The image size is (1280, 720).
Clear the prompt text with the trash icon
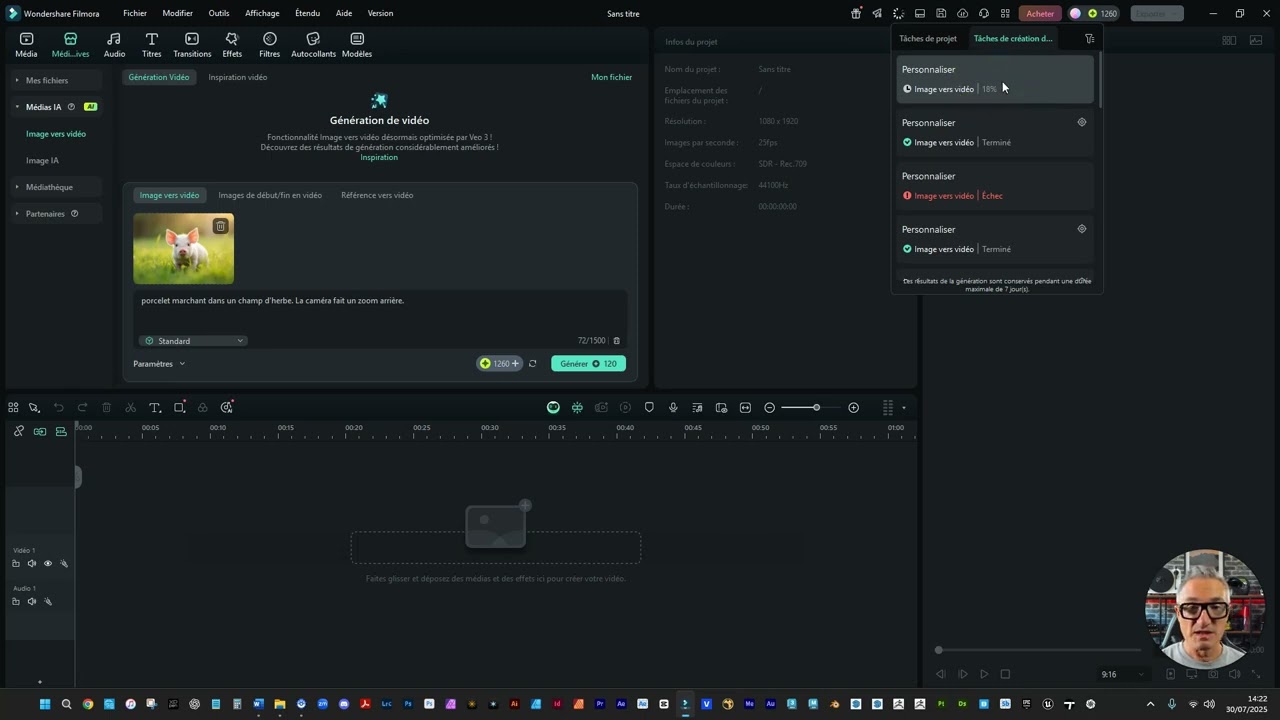click(x=616, y=341)
